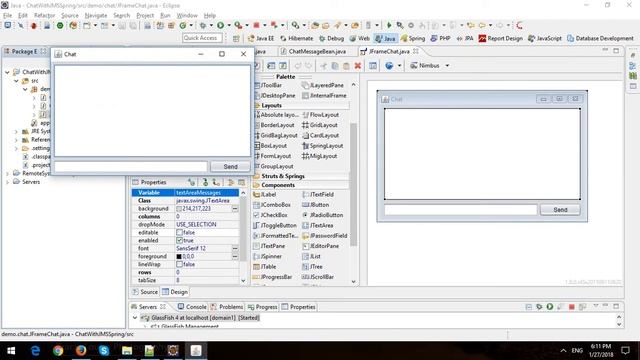Choose JRadioButton in the palette

click(322, 215)
